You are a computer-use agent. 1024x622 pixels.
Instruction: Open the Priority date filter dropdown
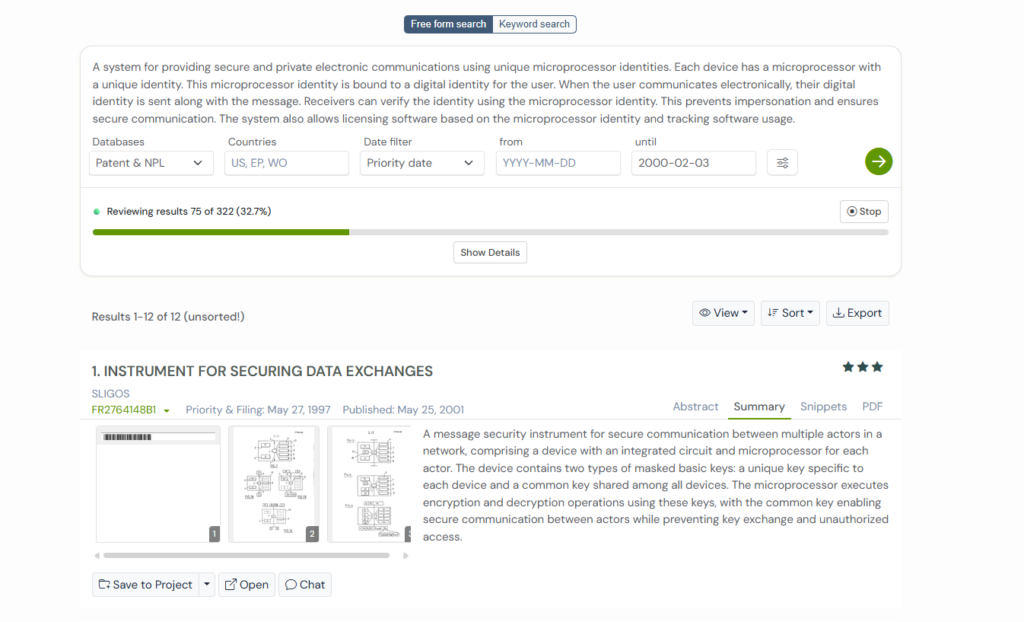(422, 163)
